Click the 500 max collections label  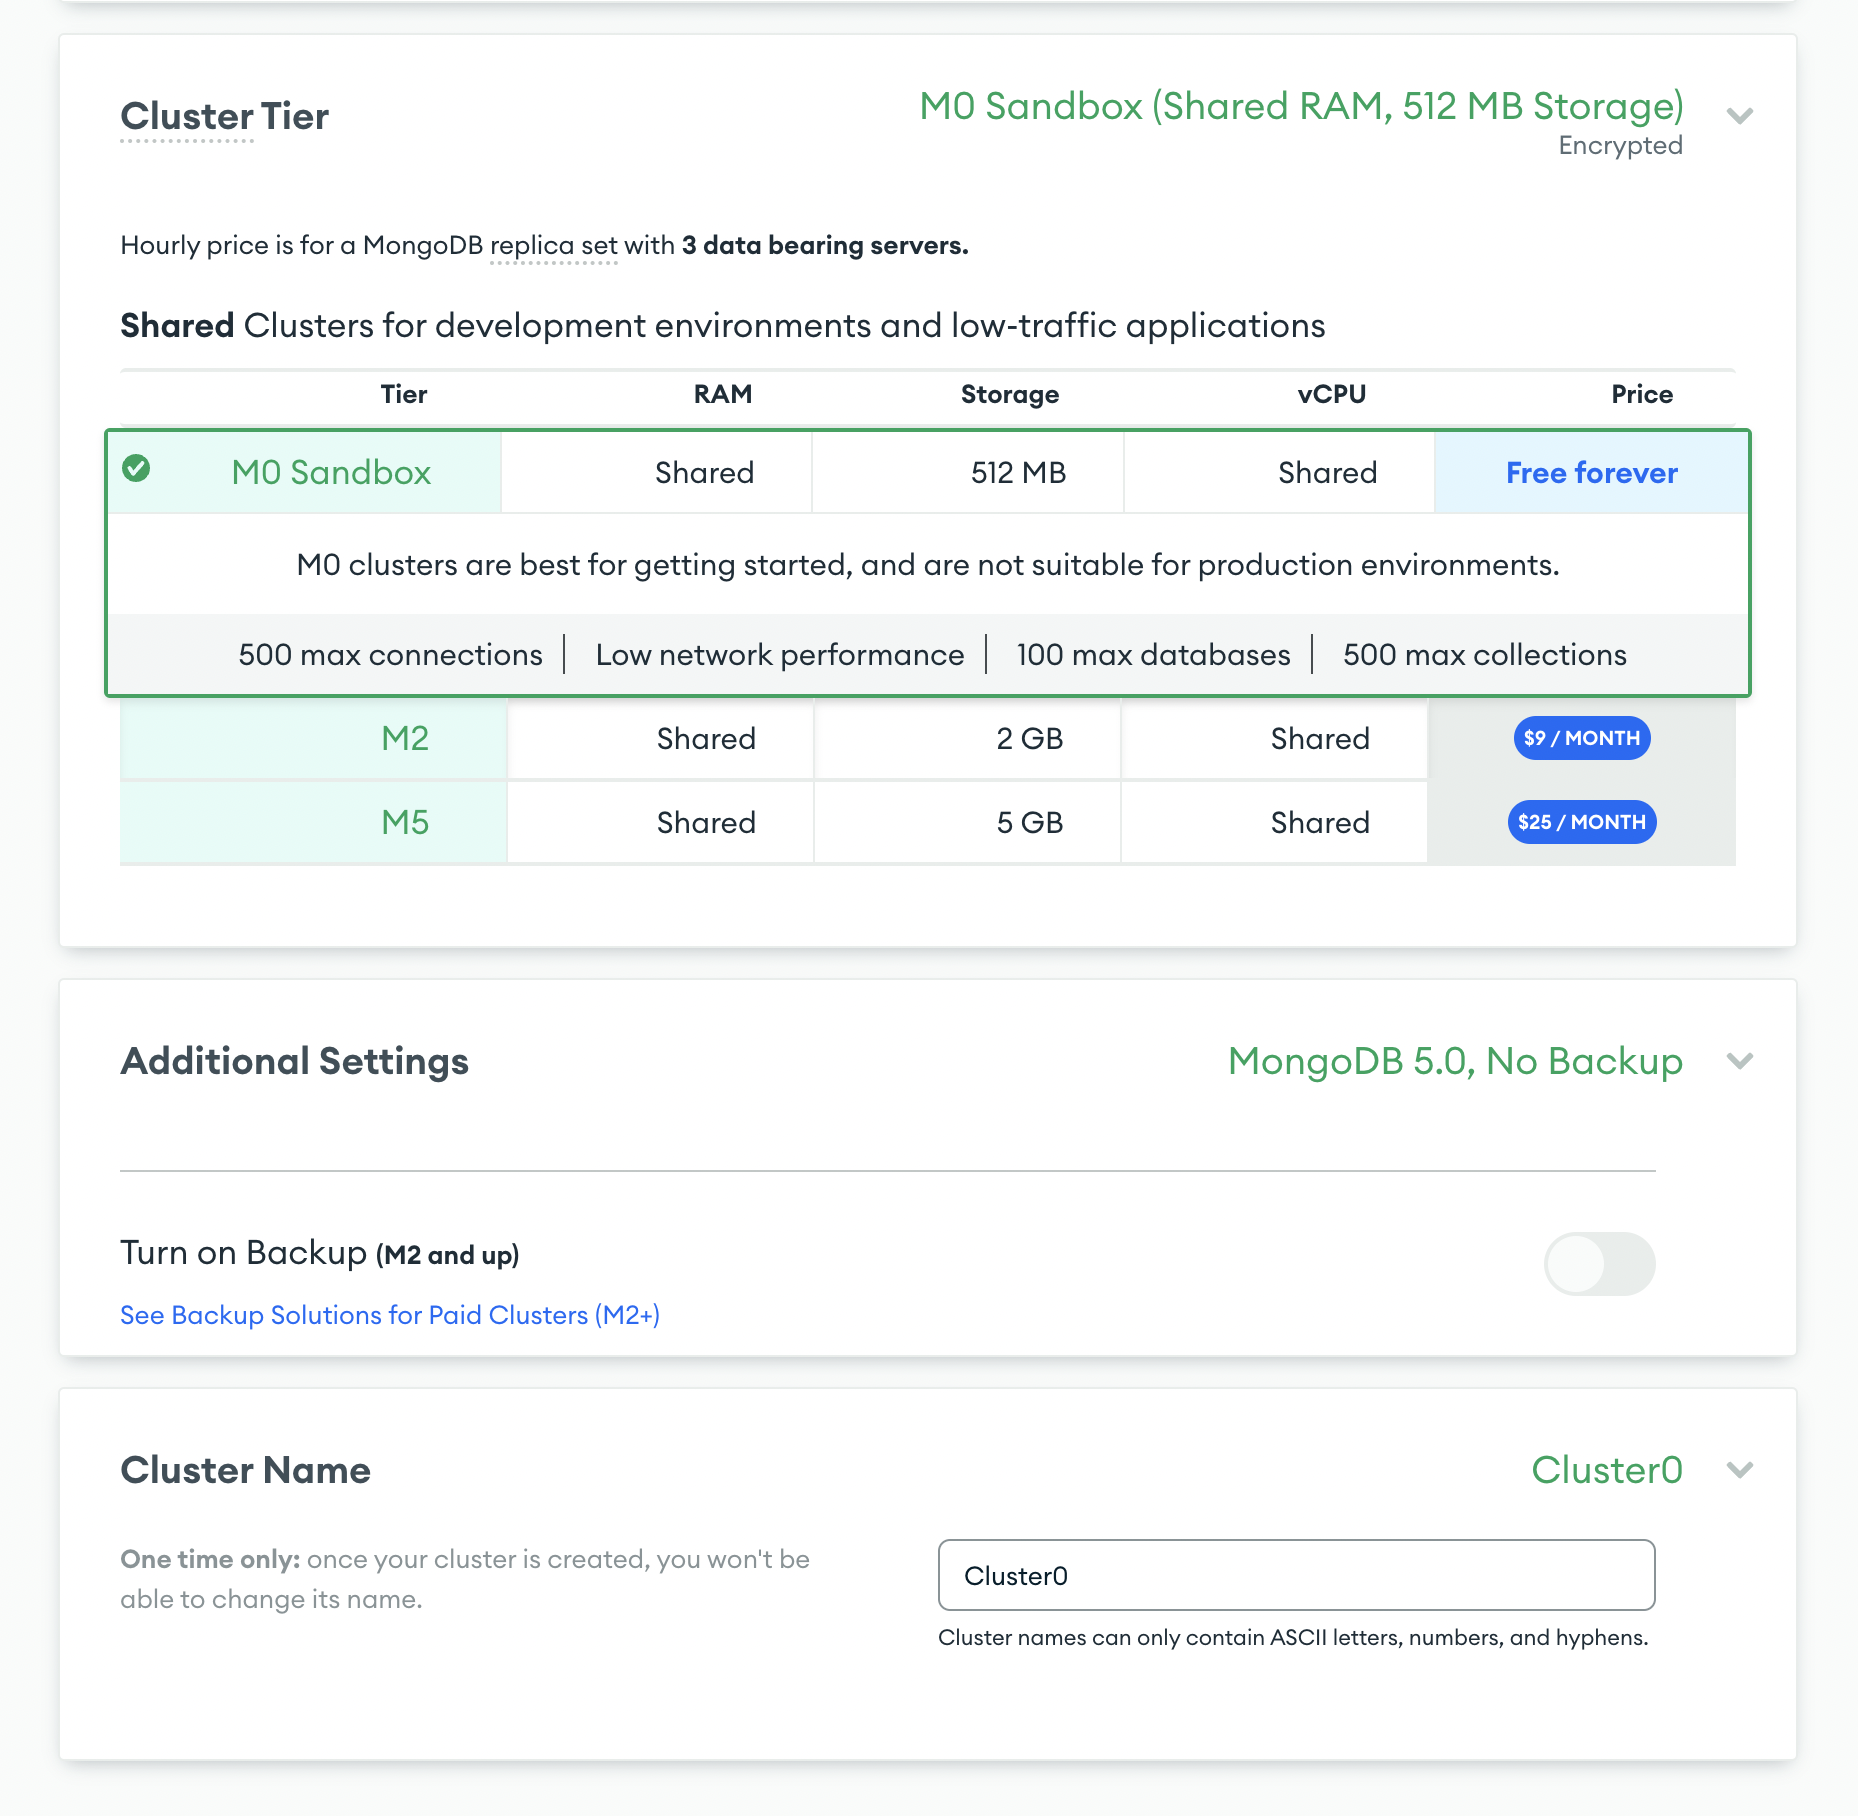point(1485,655)
